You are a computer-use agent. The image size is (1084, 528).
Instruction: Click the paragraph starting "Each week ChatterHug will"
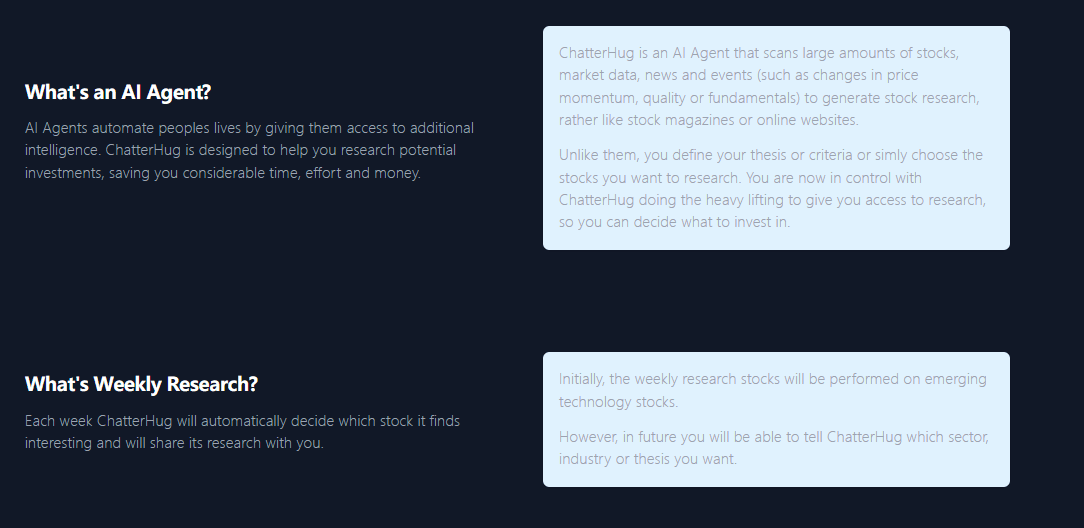(242, 432)
